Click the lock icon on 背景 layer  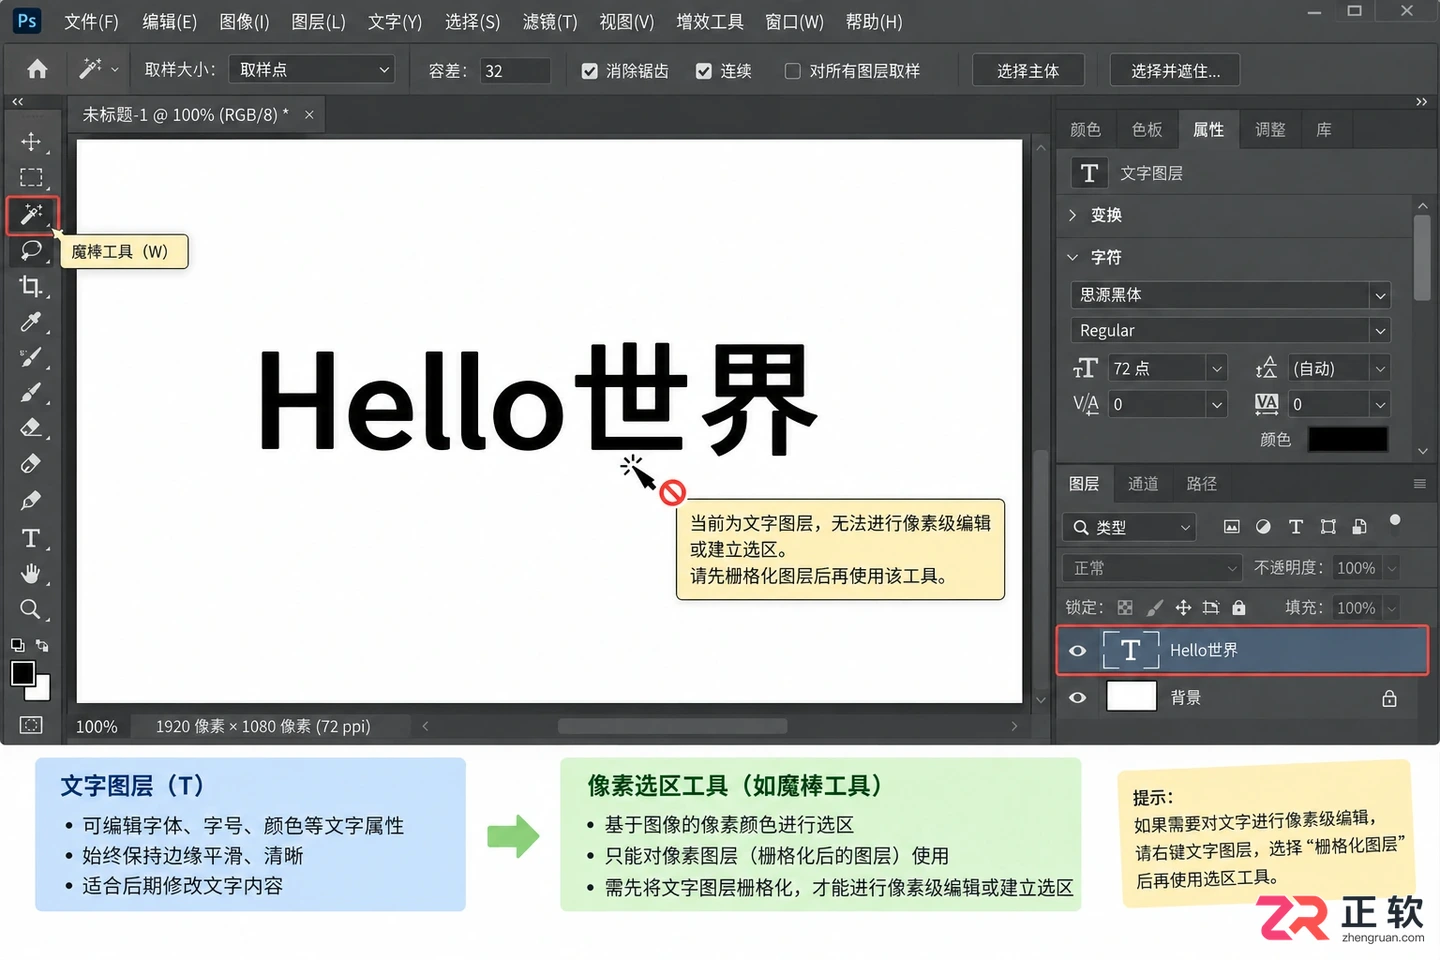pos(1389,698)
